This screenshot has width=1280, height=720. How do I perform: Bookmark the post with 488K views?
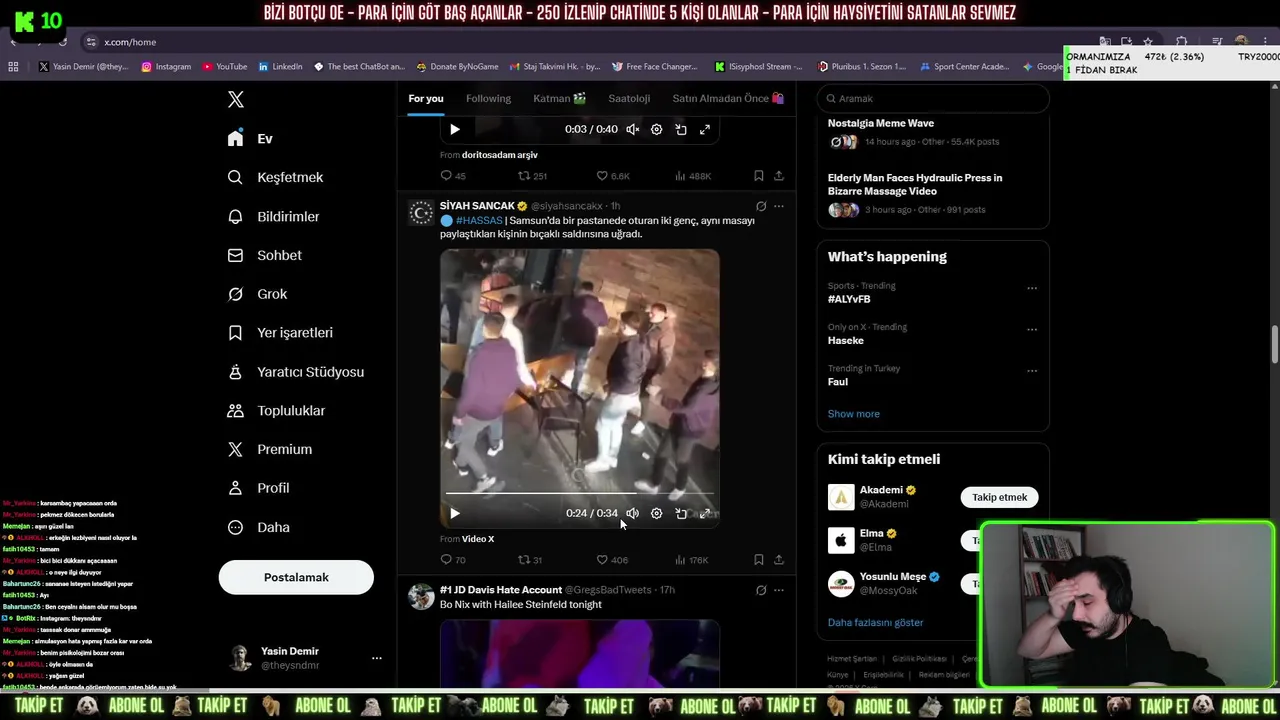pos(758,176)
